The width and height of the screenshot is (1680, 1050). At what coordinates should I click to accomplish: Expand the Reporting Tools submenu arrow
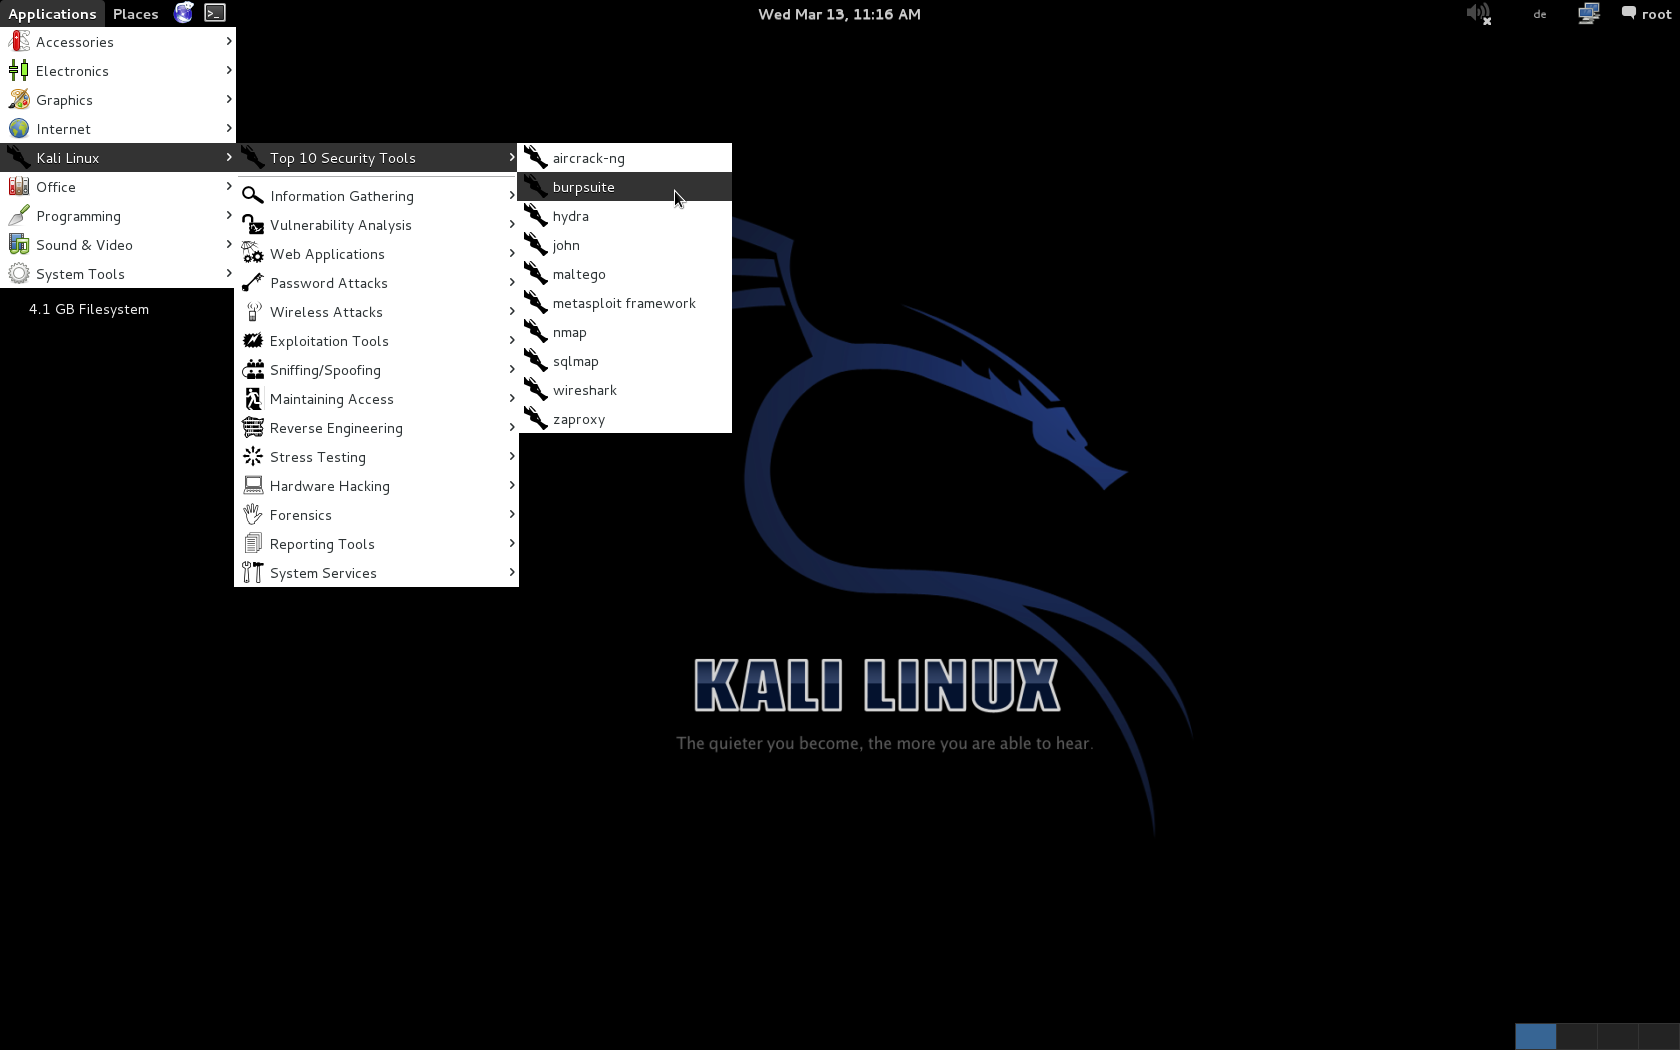tap(512, 543)
